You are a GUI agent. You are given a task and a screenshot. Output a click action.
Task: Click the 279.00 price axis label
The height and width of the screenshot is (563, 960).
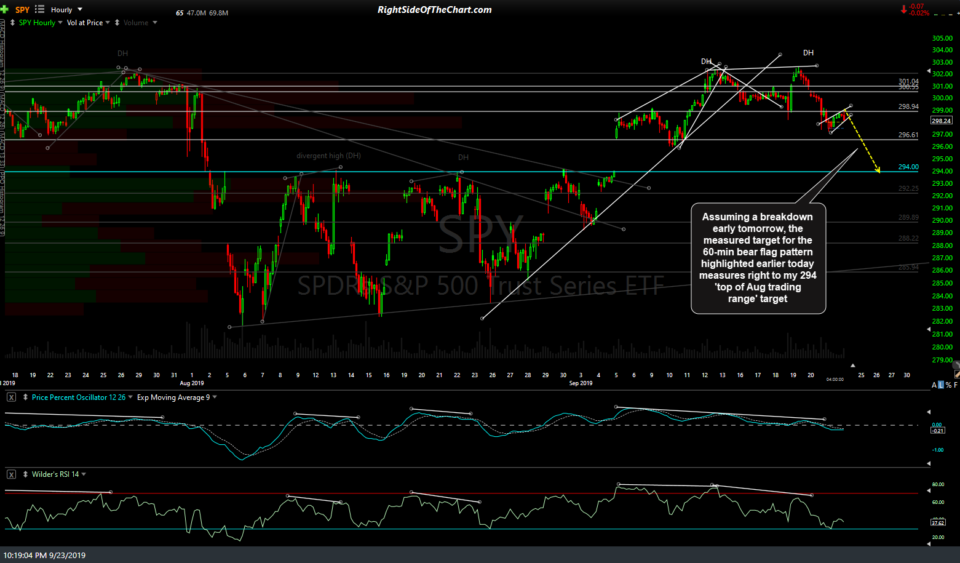(942, 360)
